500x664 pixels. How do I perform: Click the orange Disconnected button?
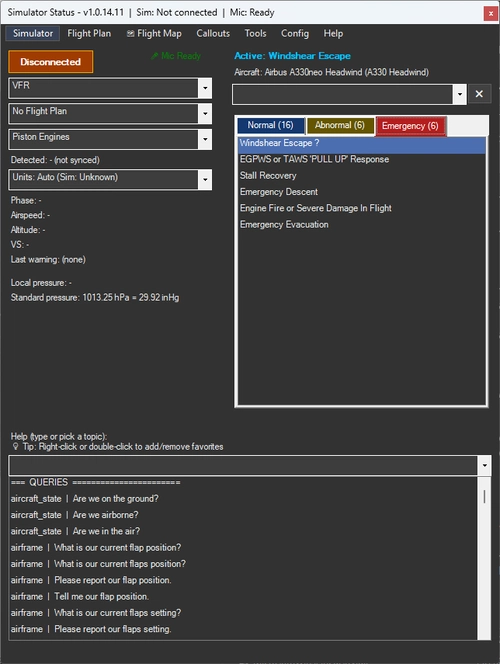[x=50, y=62]
